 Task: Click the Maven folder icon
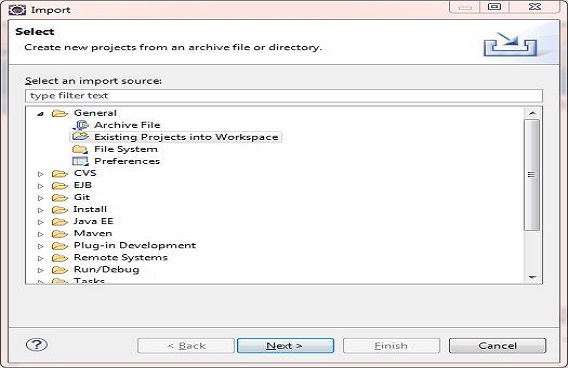point(60,234)
